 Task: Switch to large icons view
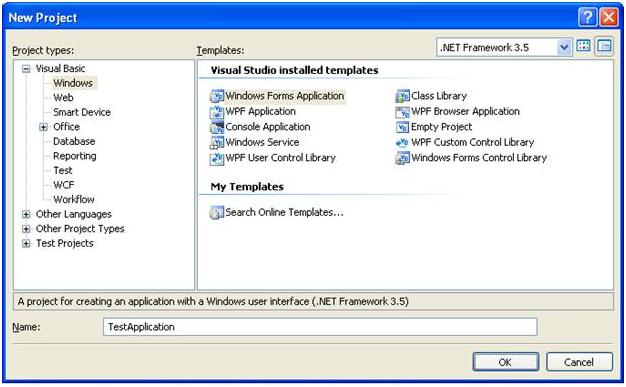pyautogui.click(x=584, y=46)
